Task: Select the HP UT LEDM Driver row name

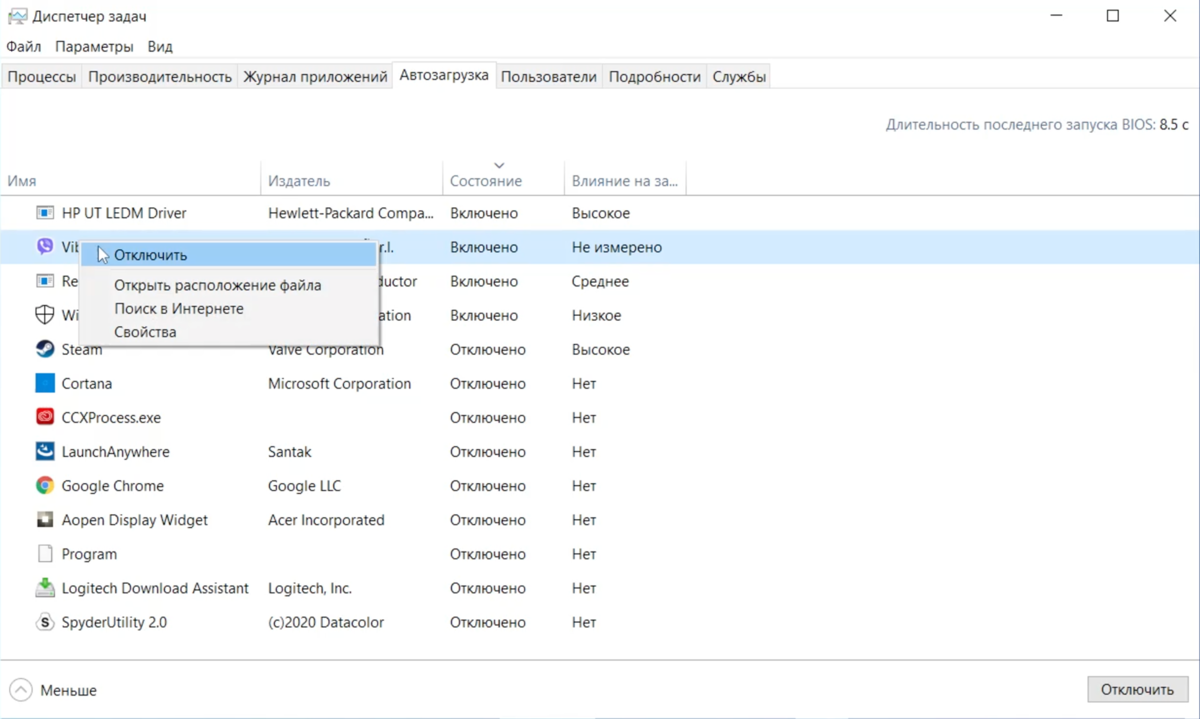Action: (x=124, y=213)
